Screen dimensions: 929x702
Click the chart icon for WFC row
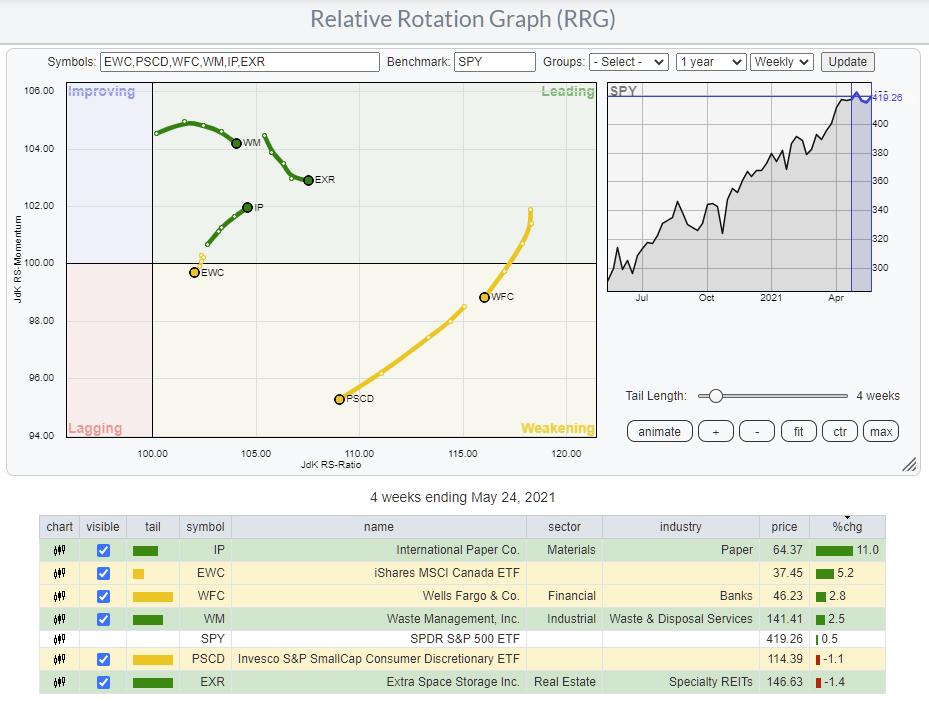[x=60, y=596]
